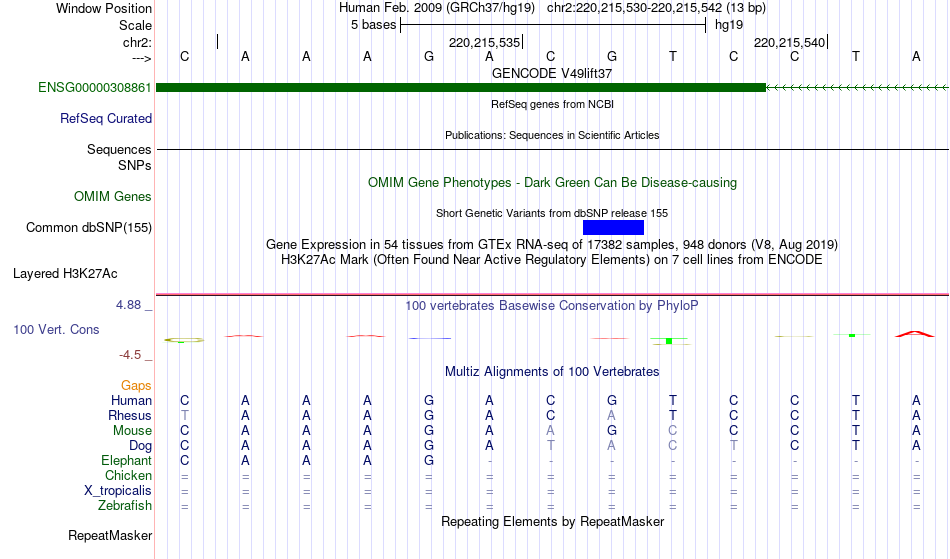Click the Sequences SNPs track label
The image size is (950, 559).
pyautogui.click(x=119, y=157)
